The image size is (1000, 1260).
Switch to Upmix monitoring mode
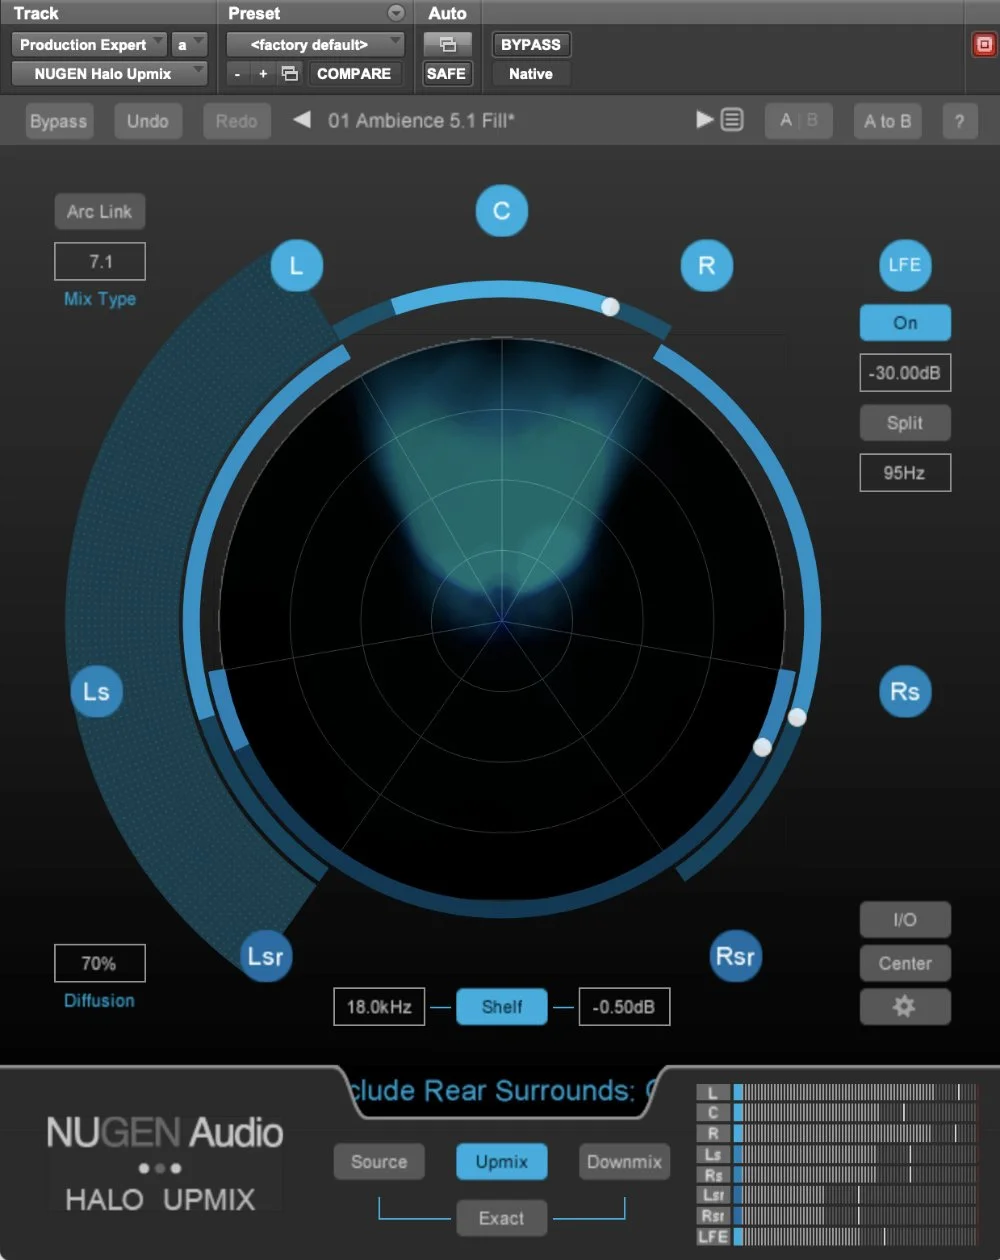pos(502,1162)
